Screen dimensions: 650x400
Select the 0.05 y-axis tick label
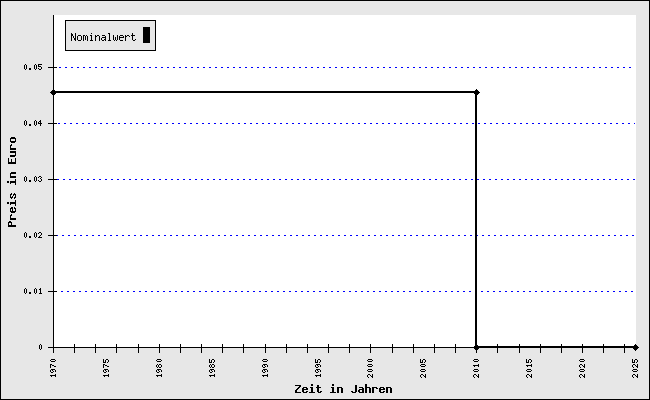pos(34,68)
